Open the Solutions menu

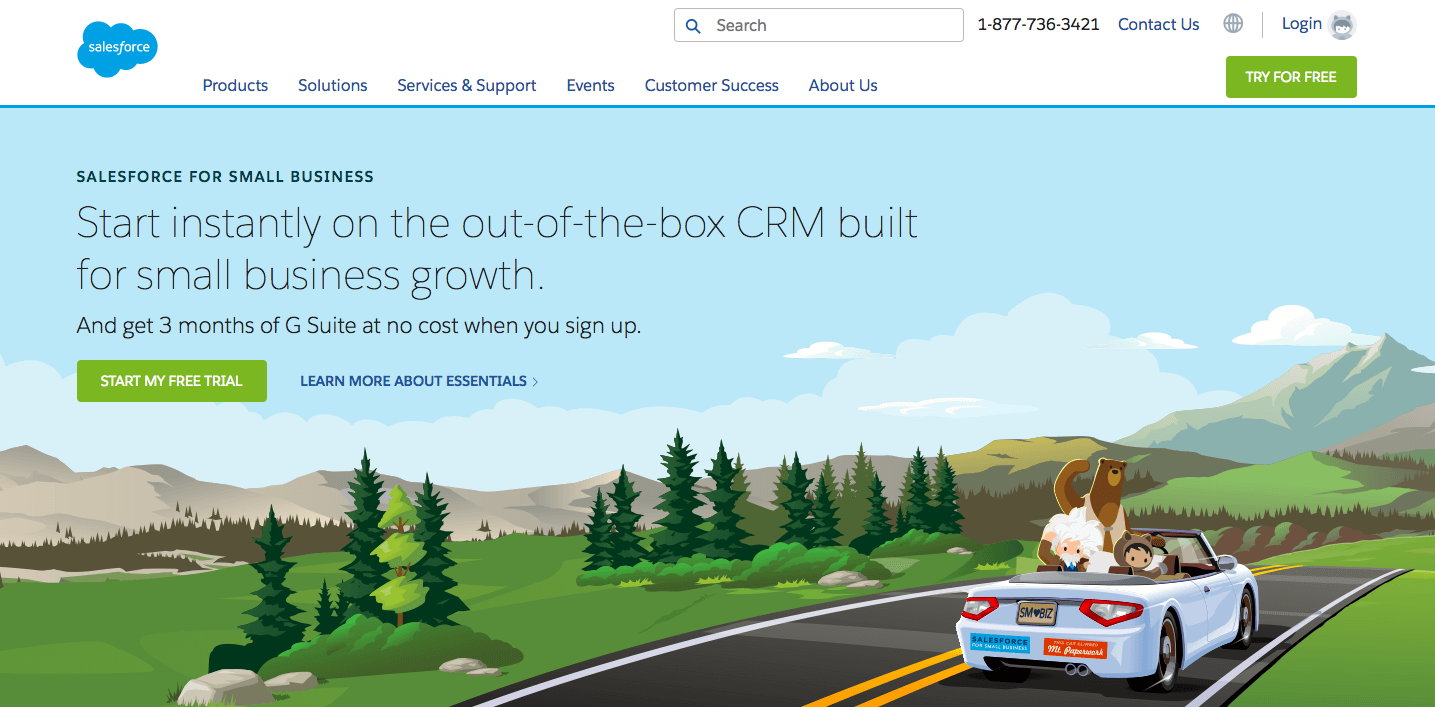coord(333,86)
